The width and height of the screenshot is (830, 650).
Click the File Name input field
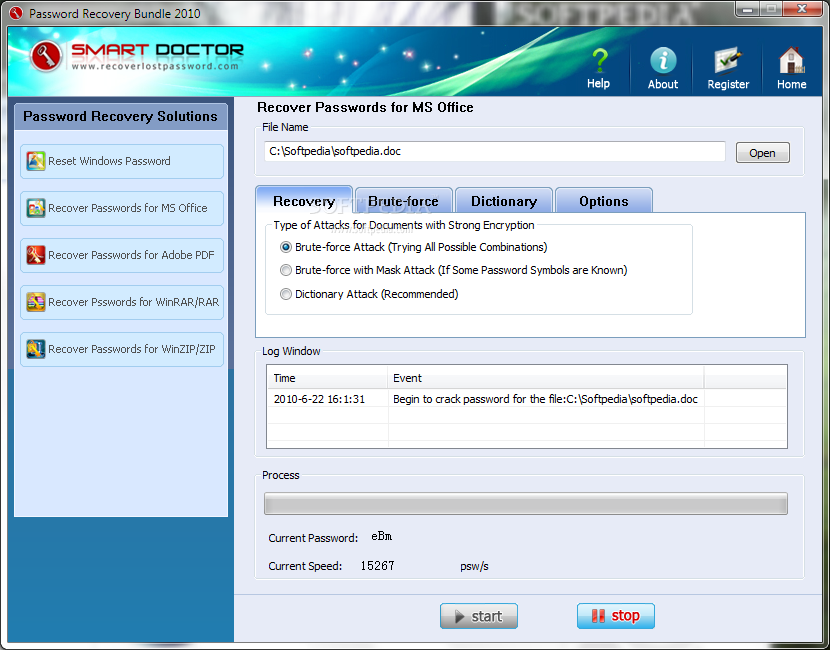click(x=494, y=151)
